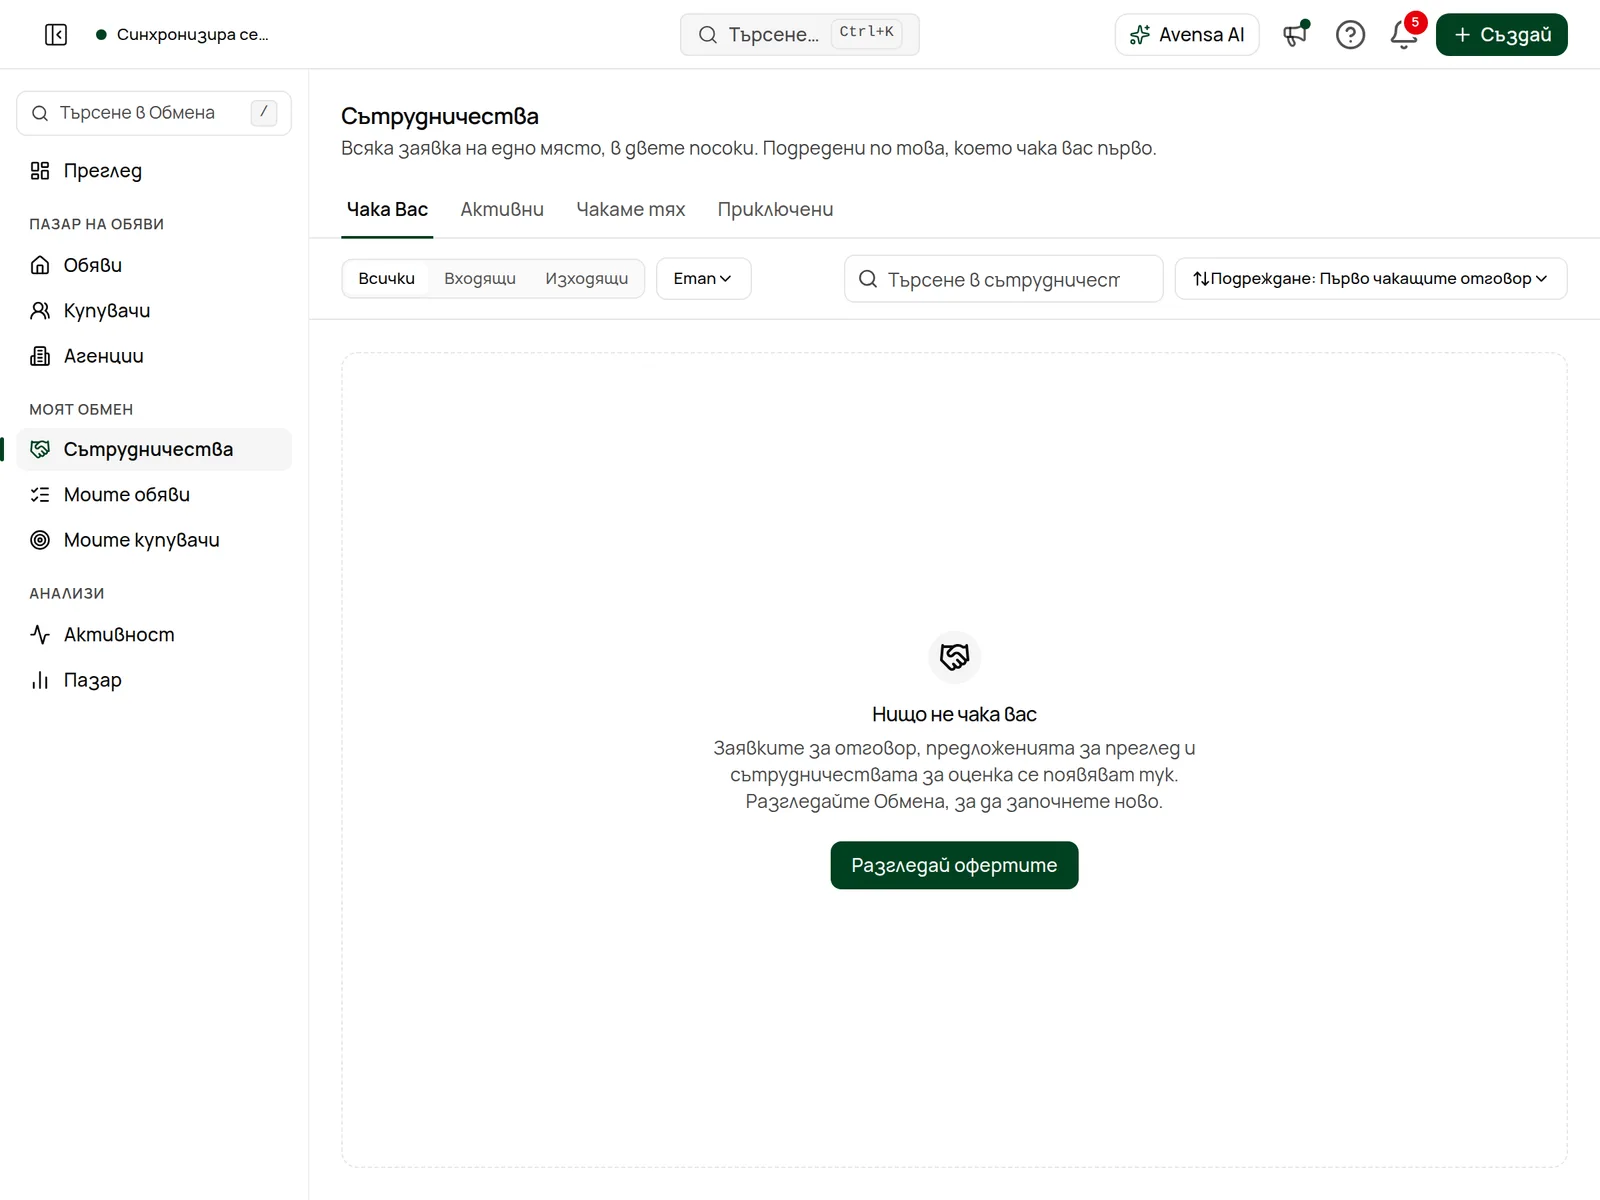Click the Разгледай офертите button

pyautogui.click(x=954, y=865)
